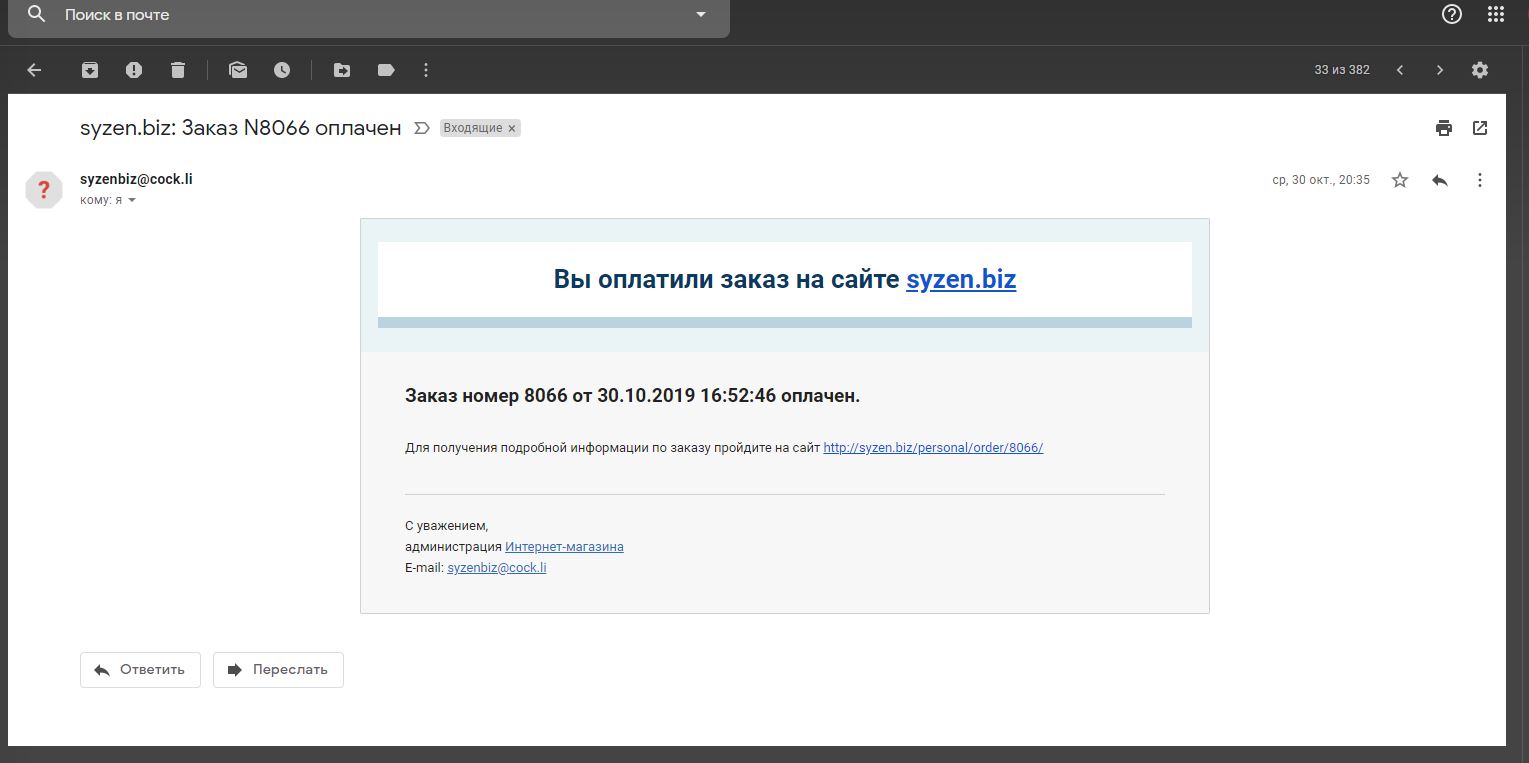The width and height of the screenshot is (1529, 763).
Task: Click the Ответить button
Action: point(140,670)
